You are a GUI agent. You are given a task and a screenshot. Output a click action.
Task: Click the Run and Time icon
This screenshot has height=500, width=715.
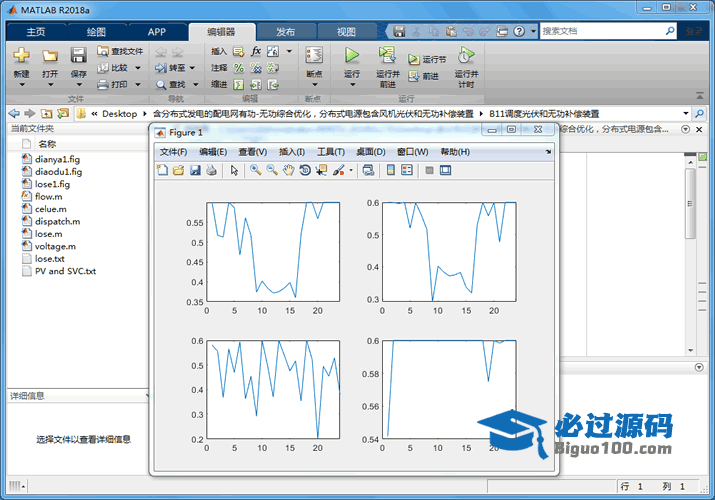(x=466, y=55)
